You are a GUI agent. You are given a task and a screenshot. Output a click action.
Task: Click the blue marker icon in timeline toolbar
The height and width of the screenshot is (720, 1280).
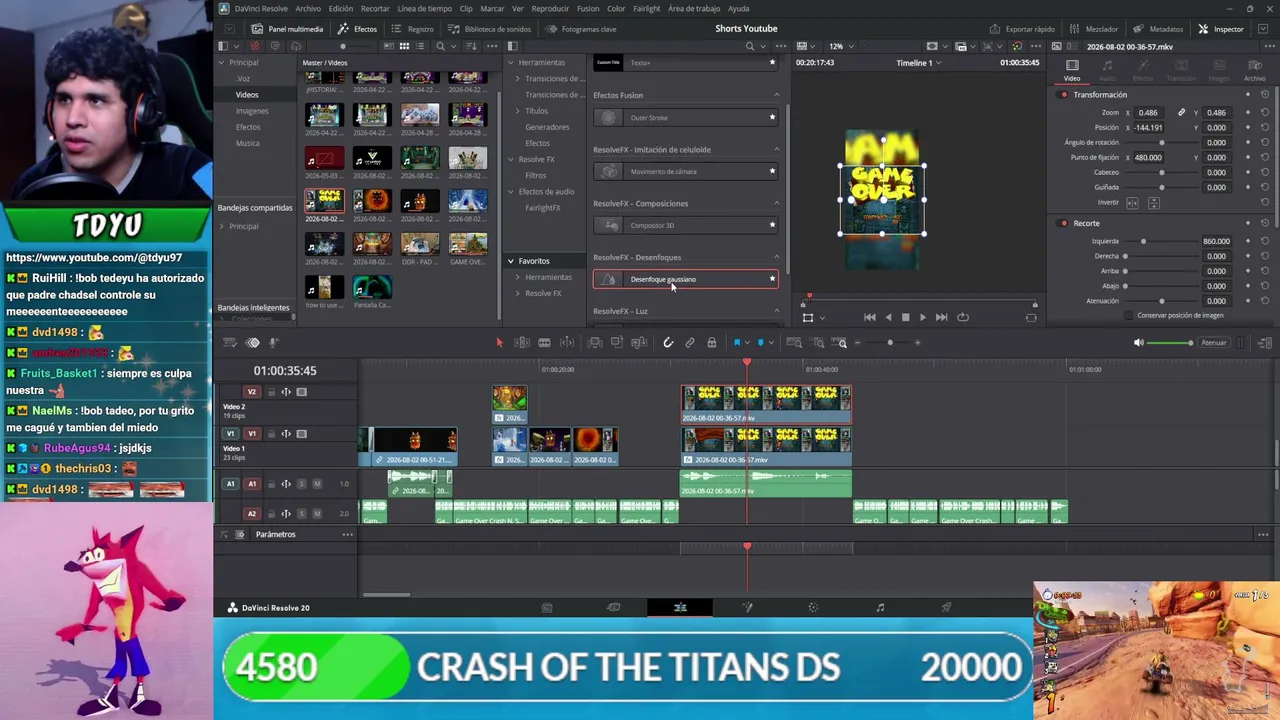click(760, 343)
